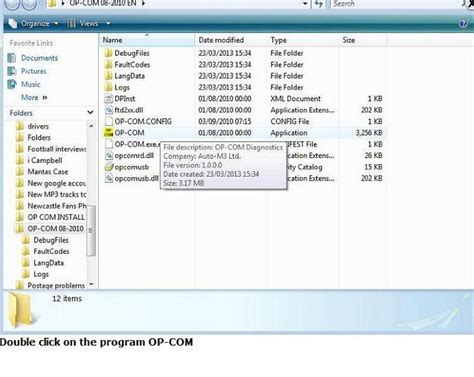Sort by Date modified column header

tap(231, 40)
